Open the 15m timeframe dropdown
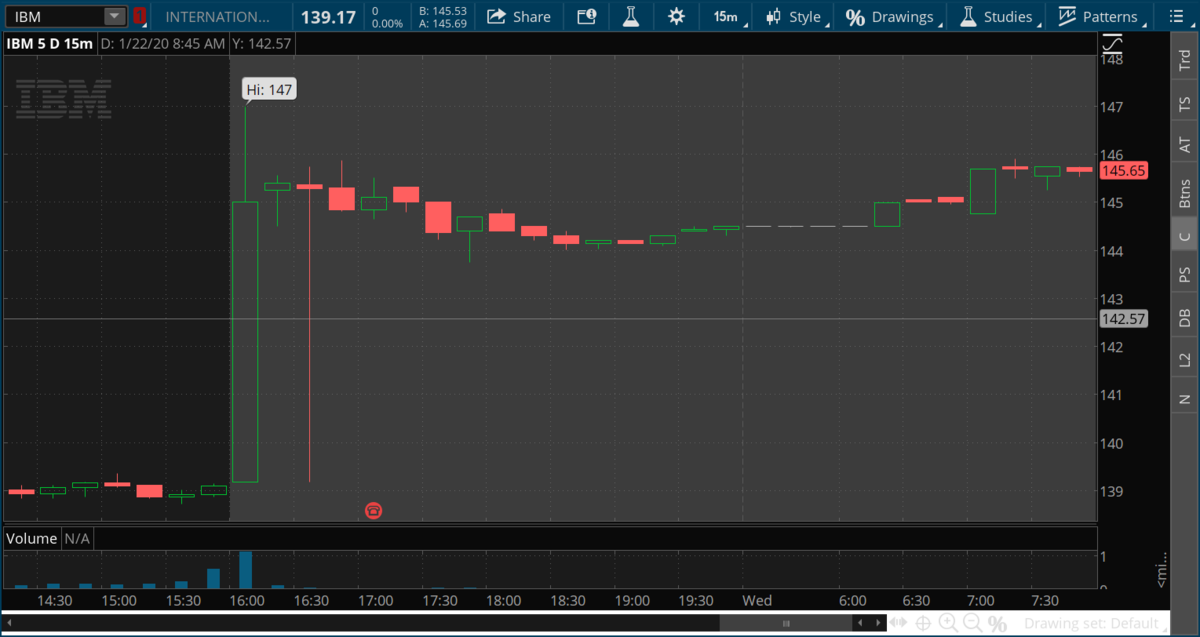Screen dimensions: 1200x637 click(726, 16)
